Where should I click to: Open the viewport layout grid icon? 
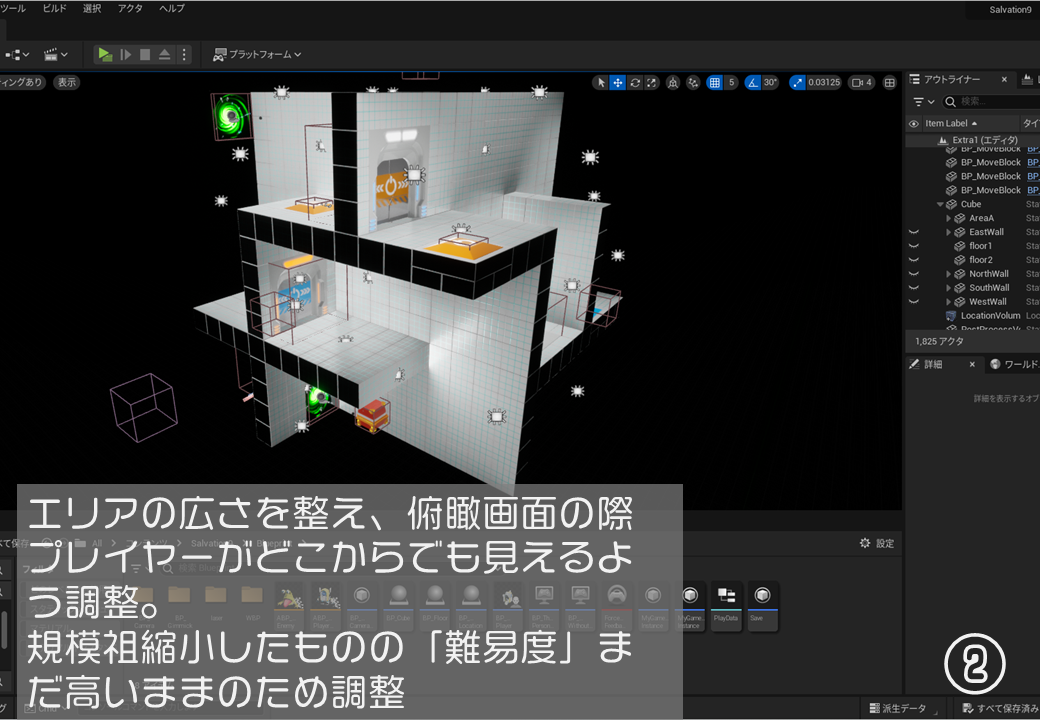[889, 83]
